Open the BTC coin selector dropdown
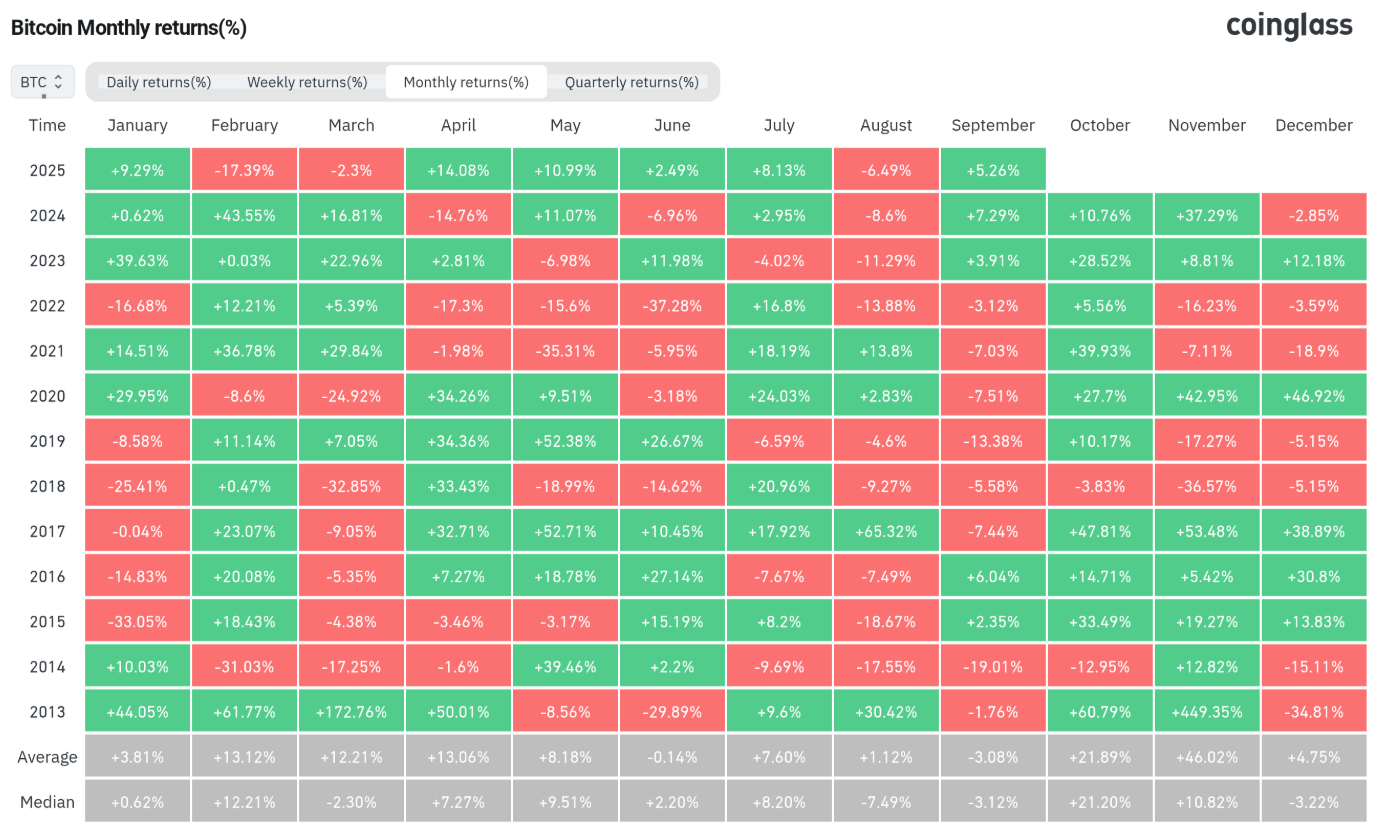The width and height of the screenshot is (1390, 838). tap(42, 82)
